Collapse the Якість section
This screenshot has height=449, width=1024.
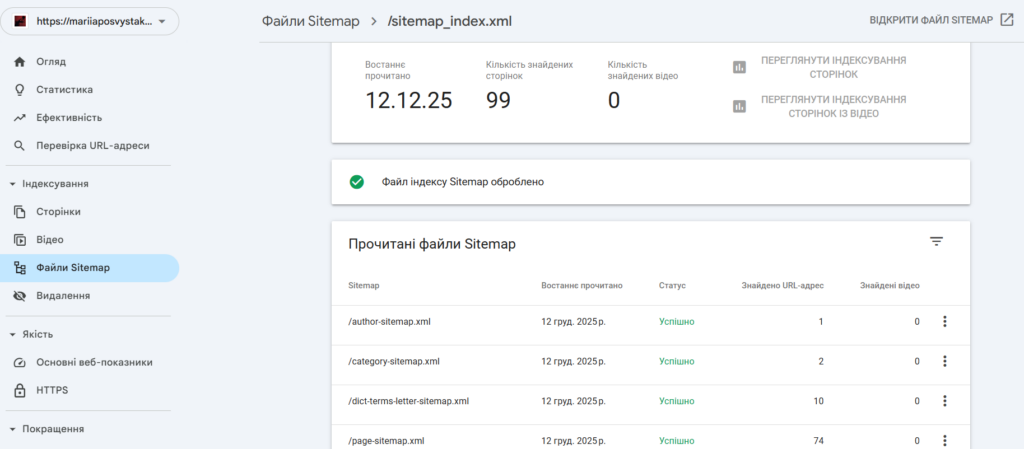click(x=12, y=334)
